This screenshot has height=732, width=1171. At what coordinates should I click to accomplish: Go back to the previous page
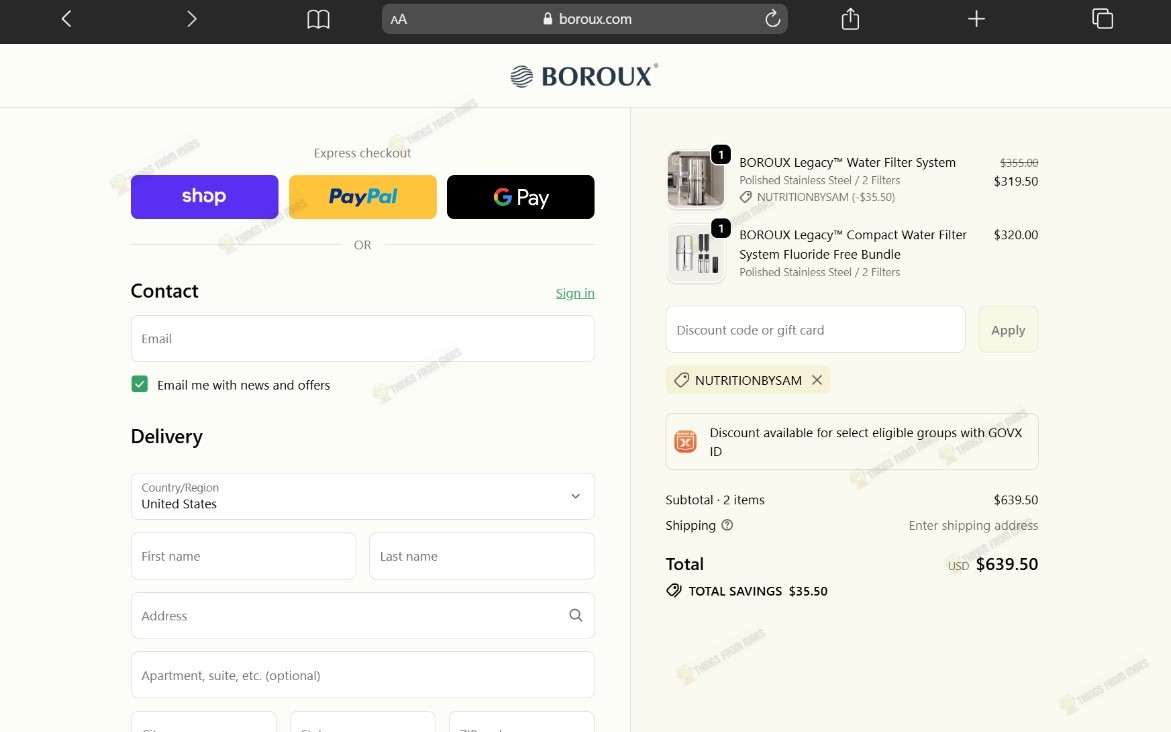(66, 19)
